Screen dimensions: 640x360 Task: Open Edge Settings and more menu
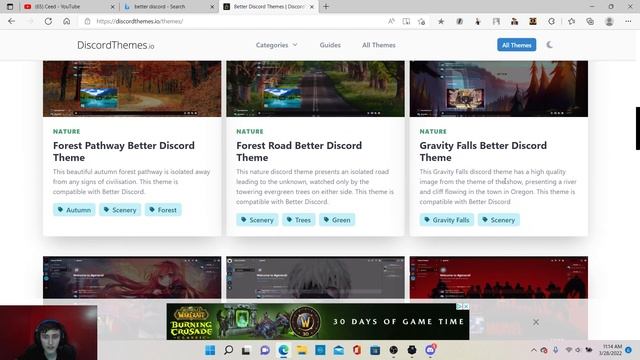click(628, 21)
